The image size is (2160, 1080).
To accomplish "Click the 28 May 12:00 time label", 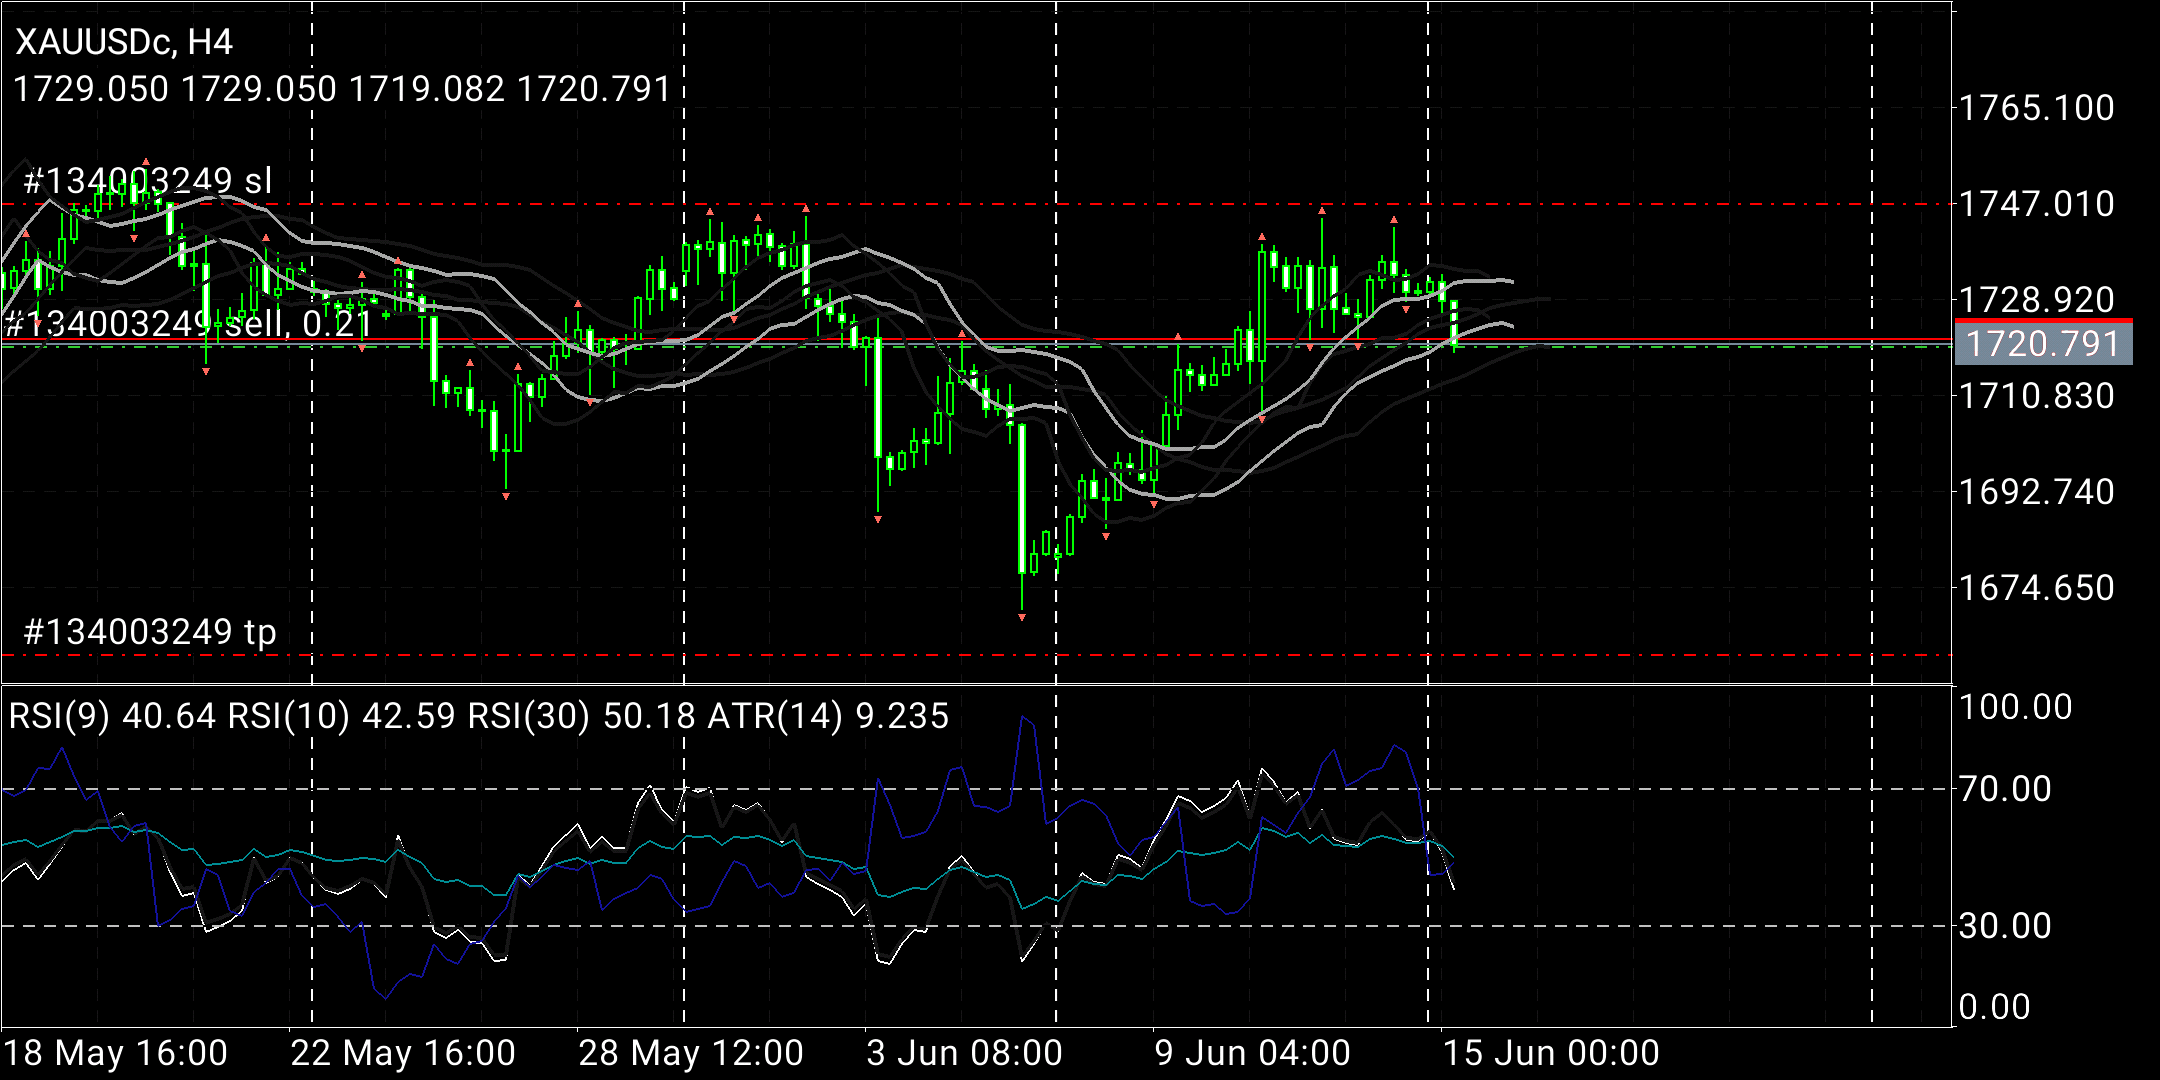I will coord(691,1053).
